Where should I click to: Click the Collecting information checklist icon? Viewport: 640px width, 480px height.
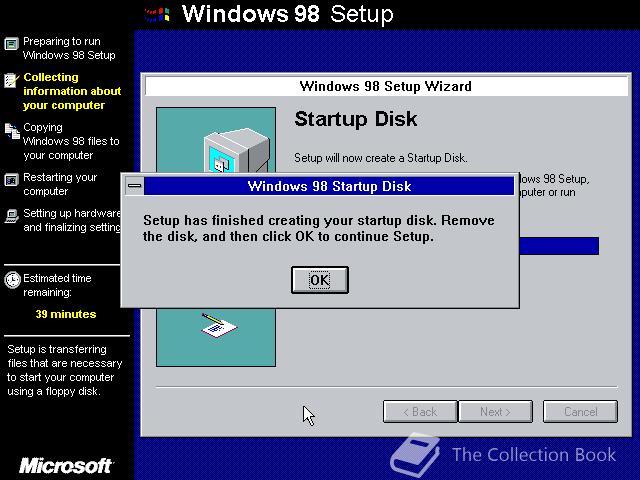[11, 80]
